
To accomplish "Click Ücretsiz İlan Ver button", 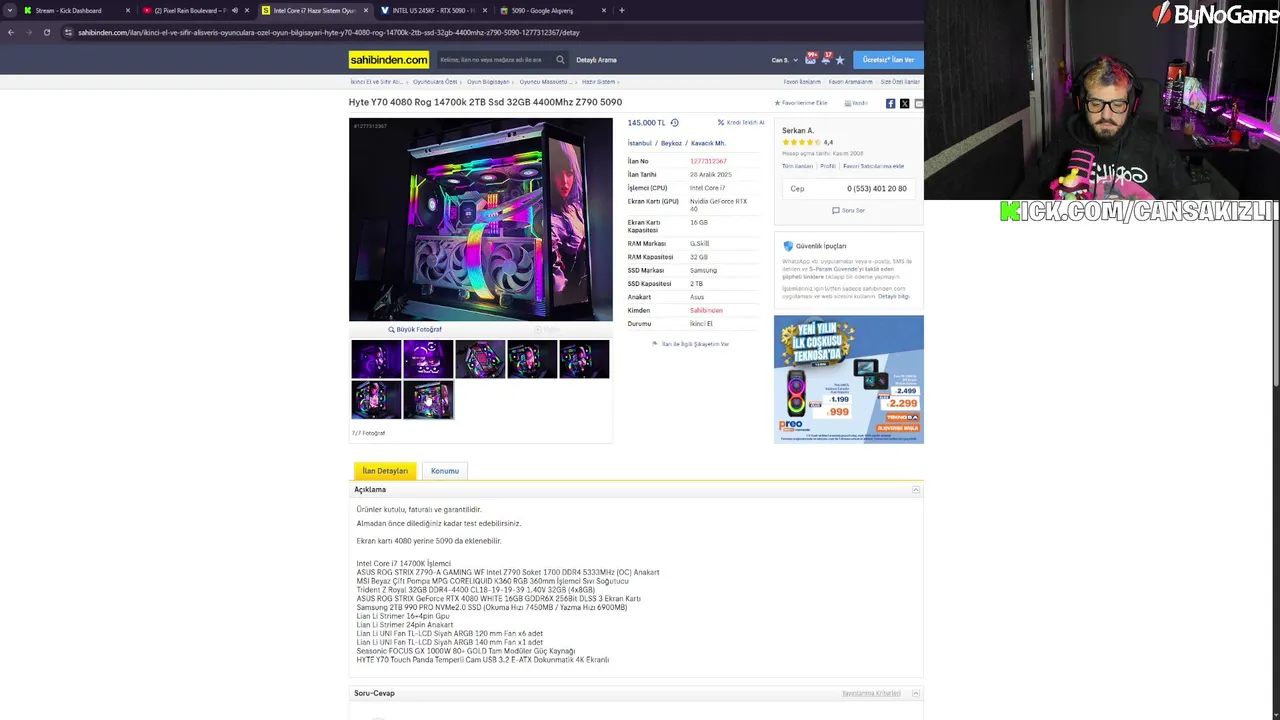I will 888,60.
